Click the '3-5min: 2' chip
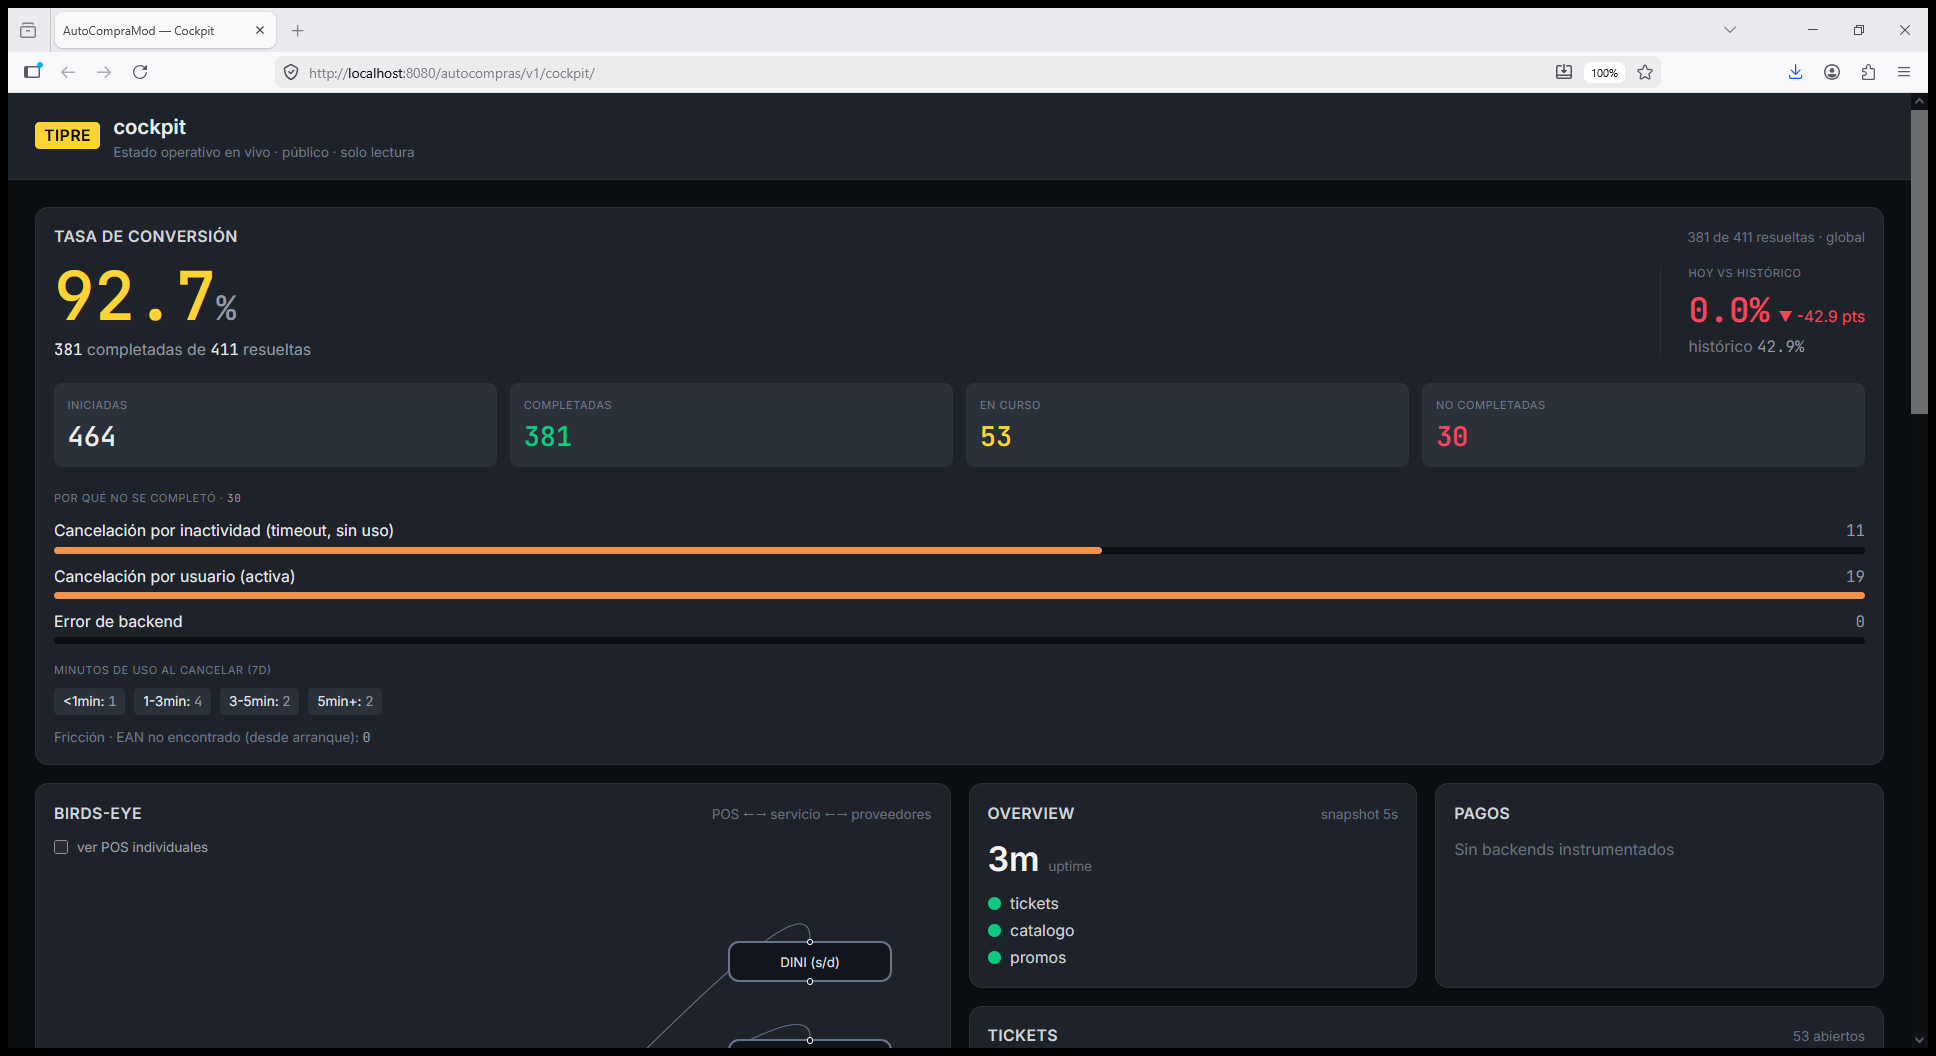 [259, 701]
